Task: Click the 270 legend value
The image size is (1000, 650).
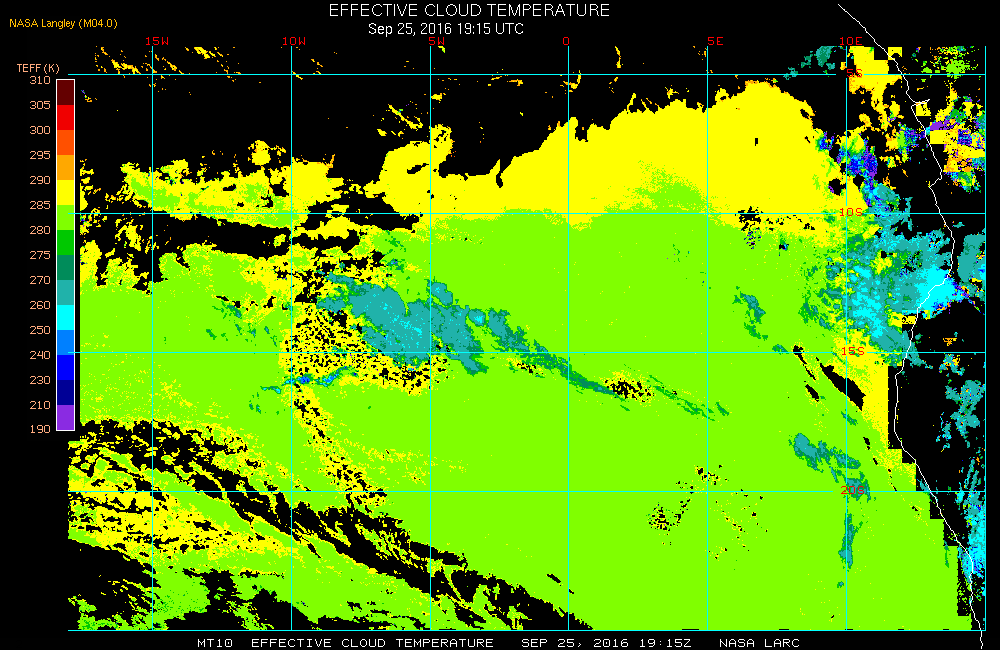Action: coord(40,280)
